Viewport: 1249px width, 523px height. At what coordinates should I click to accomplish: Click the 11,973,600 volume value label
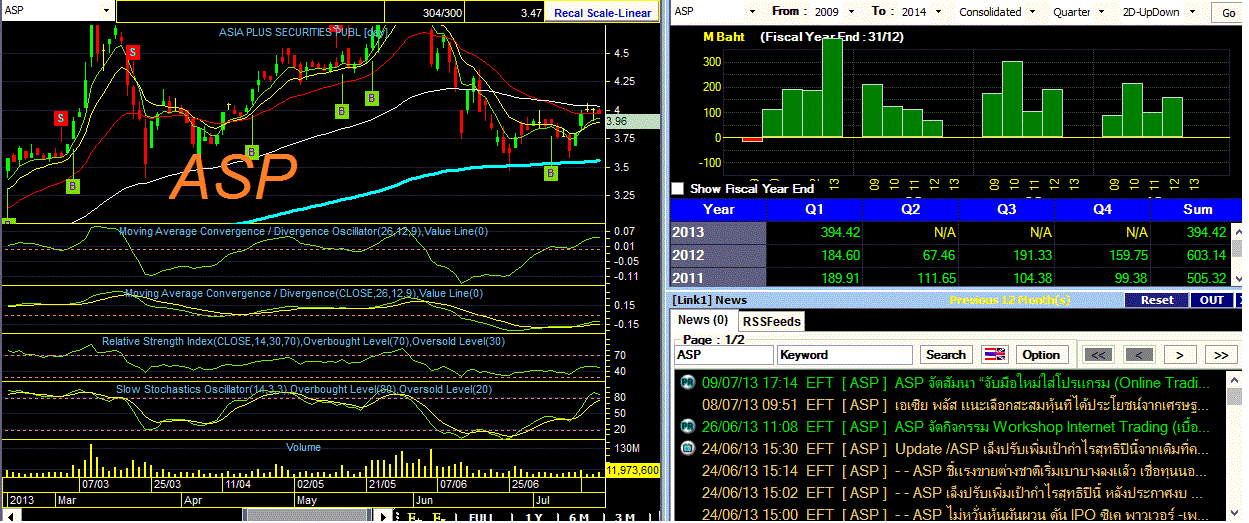[633, 469]
